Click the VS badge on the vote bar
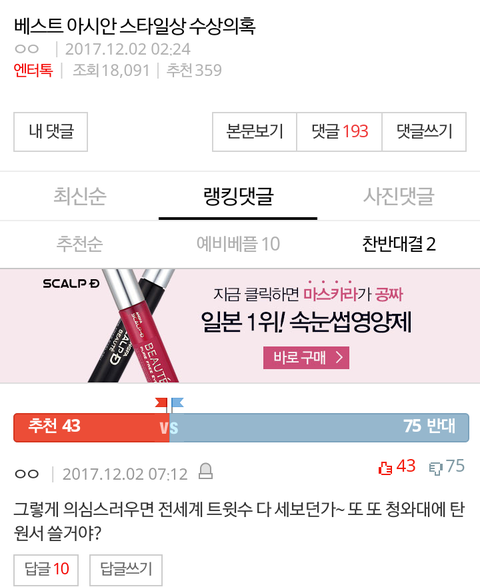The height and width of the screenshot is (587, 480). click(x=169, y=428)
